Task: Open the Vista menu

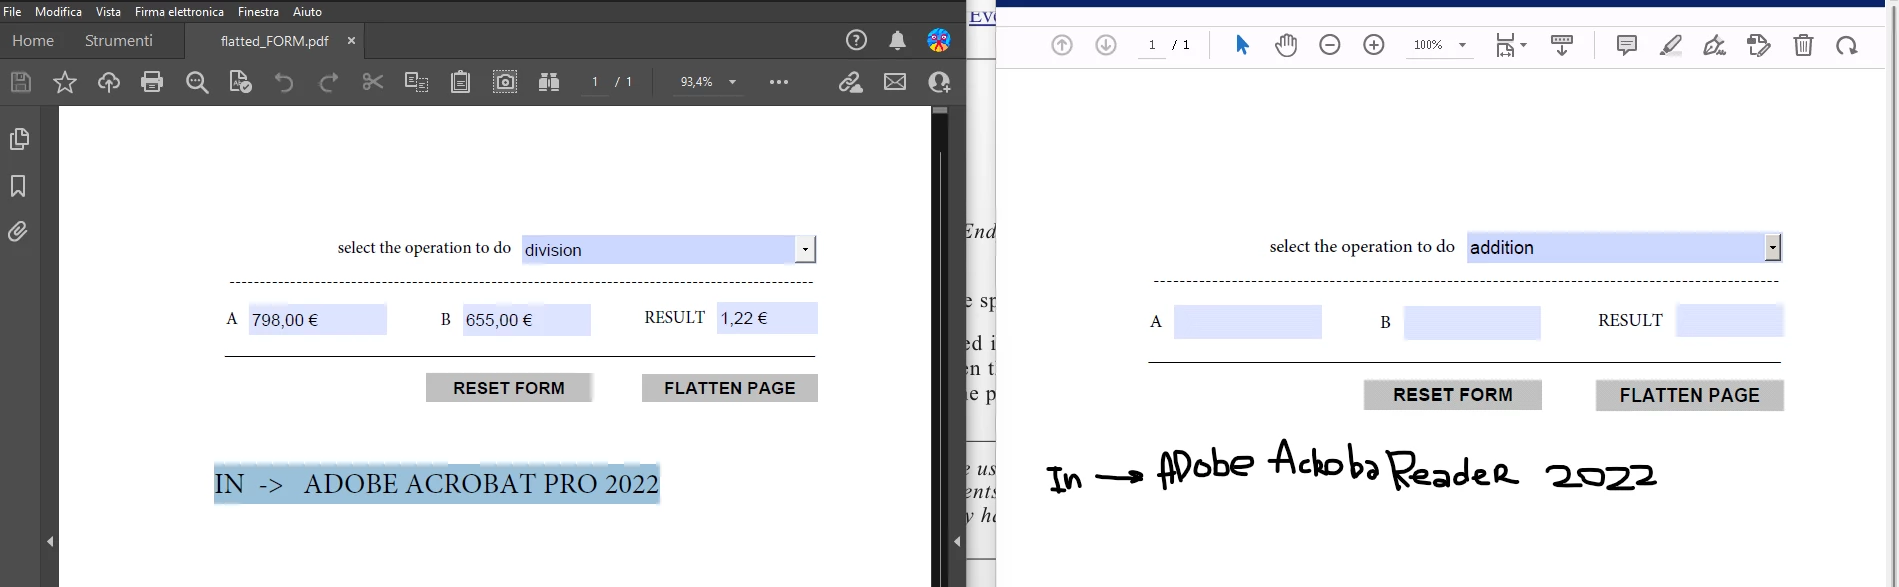Action: [108, 12]
